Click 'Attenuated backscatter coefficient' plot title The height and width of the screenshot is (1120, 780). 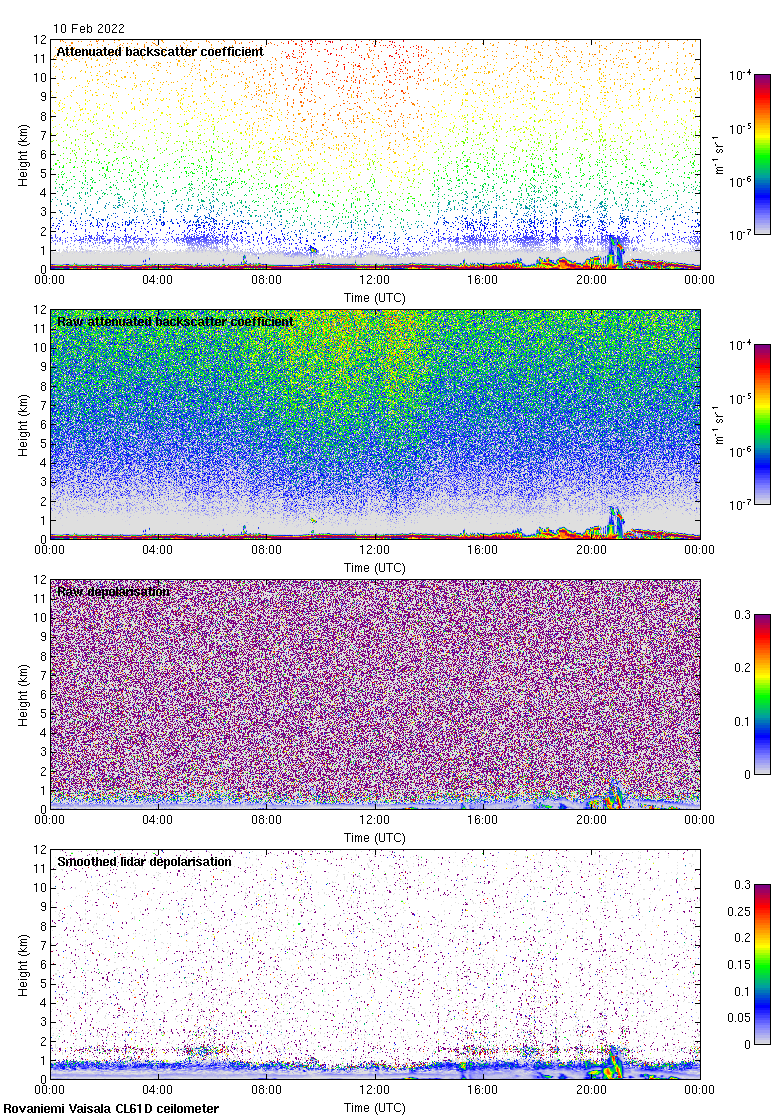[x=160, y=51]
